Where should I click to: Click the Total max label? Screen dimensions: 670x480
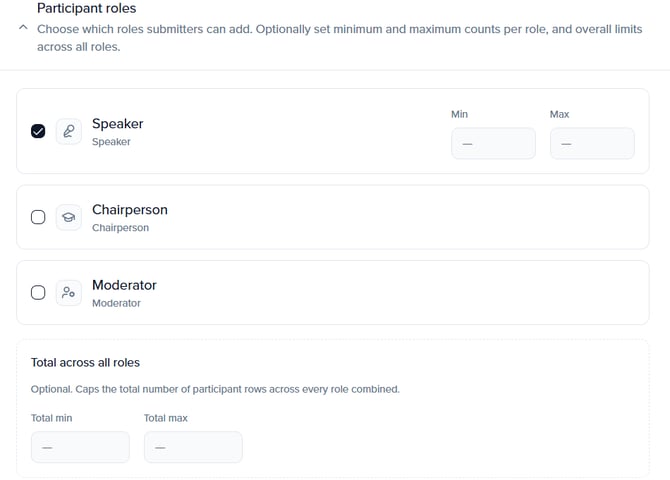(x=165, y=418)
